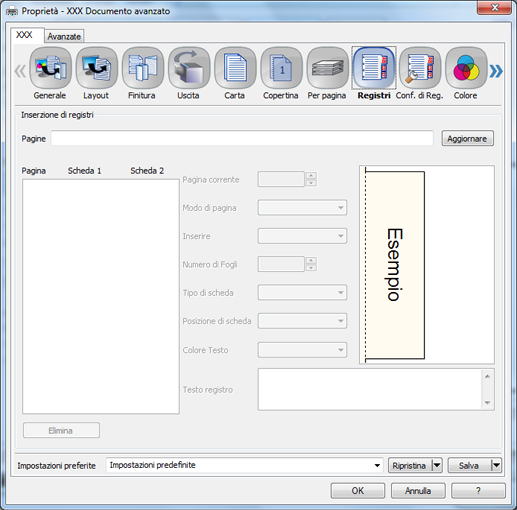Open the Carta paper icon
Viewport: 517px width, 510px height.
pos(235,68)
